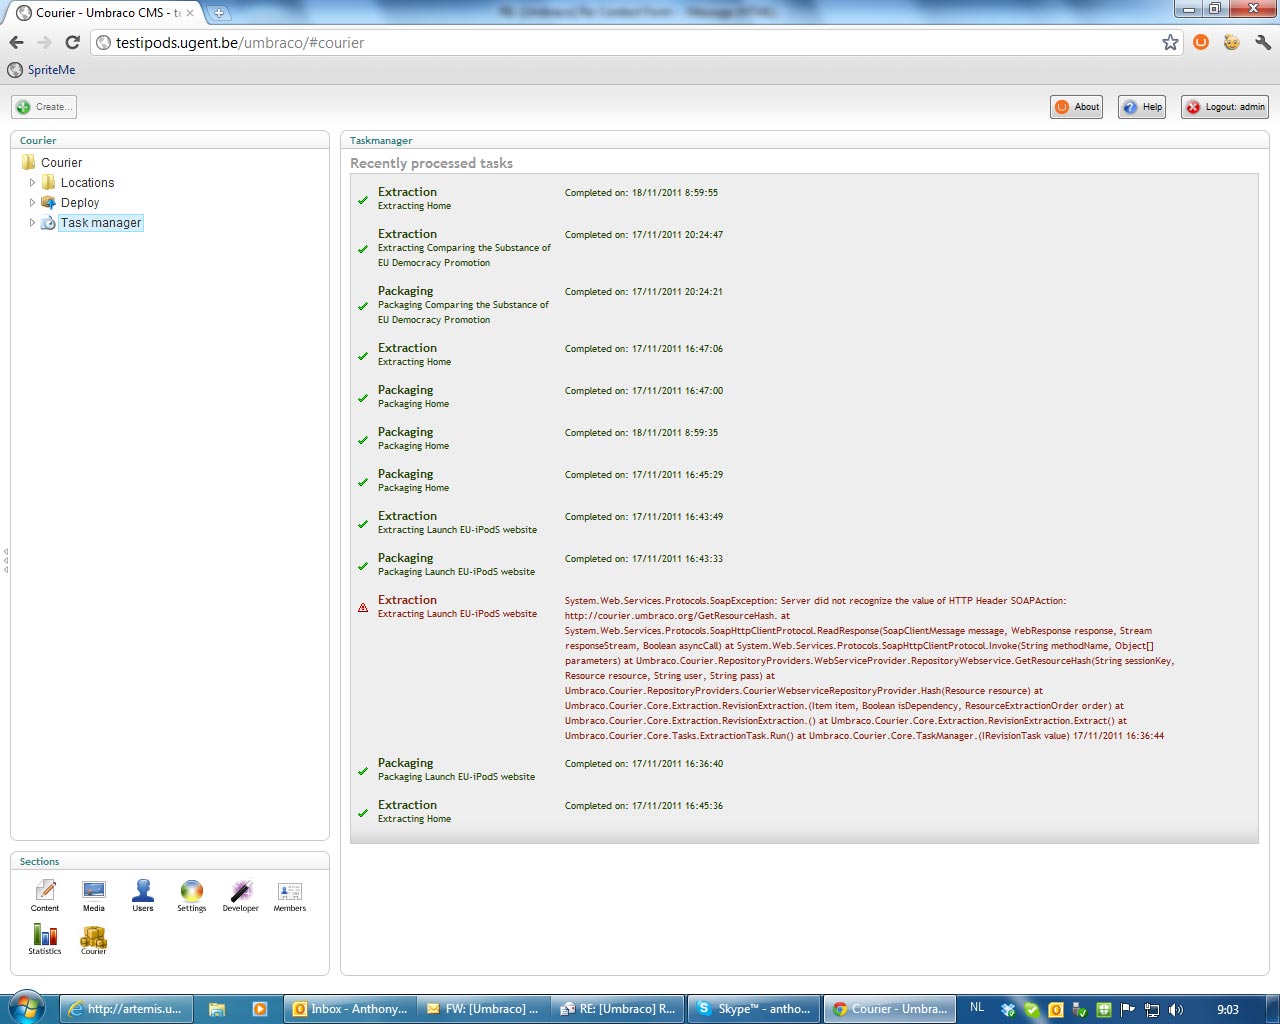The image size is (1280, 1024).
Task: Open 'FW: [Umbraco]' taskbar item
Action: click(x=485, y=1009)
